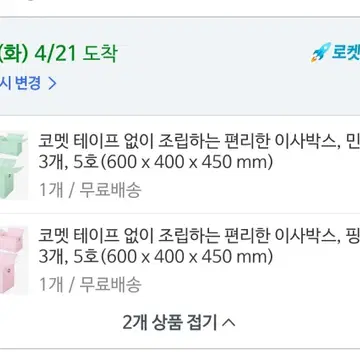This screenshot has width=360, height=360.
Task: Open the pink moving box thumbnail
Action: 14,260
